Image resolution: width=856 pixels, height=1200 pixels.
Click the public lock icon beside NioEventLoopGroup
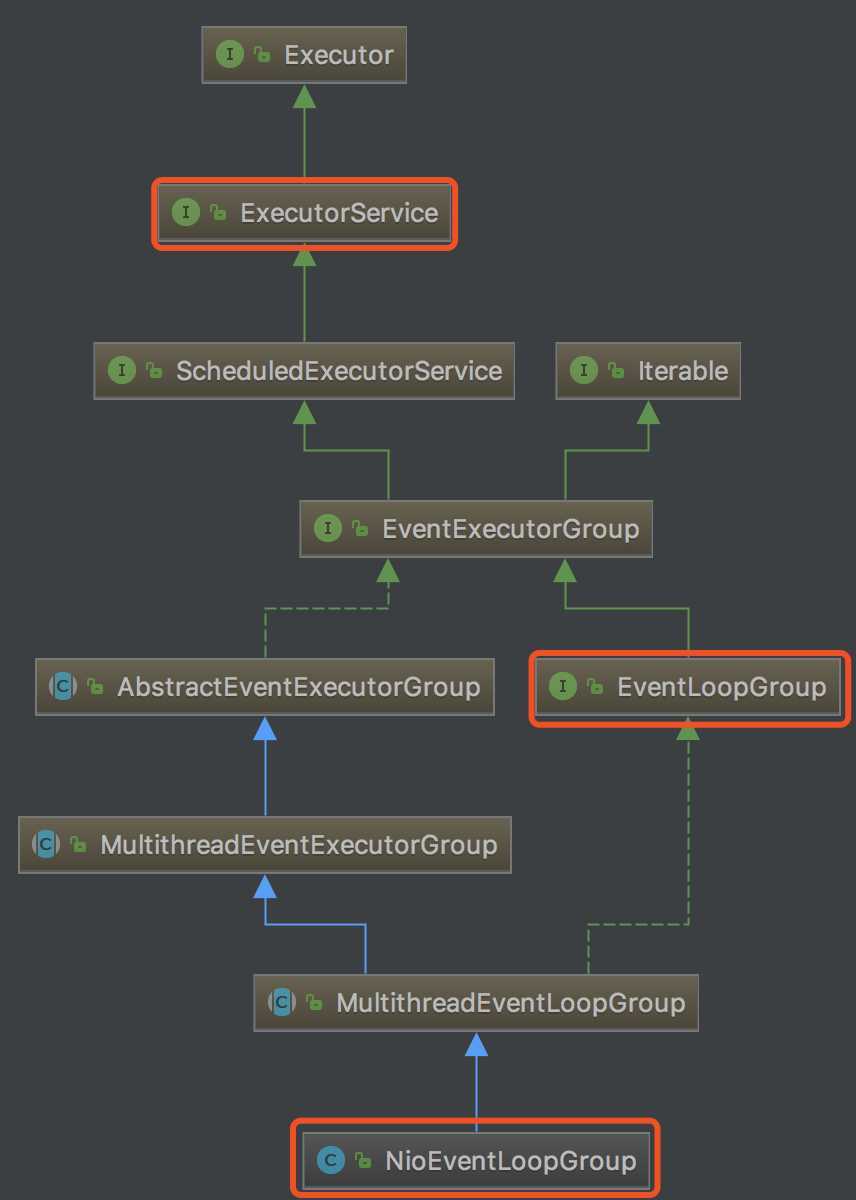tap(361, 1161)
